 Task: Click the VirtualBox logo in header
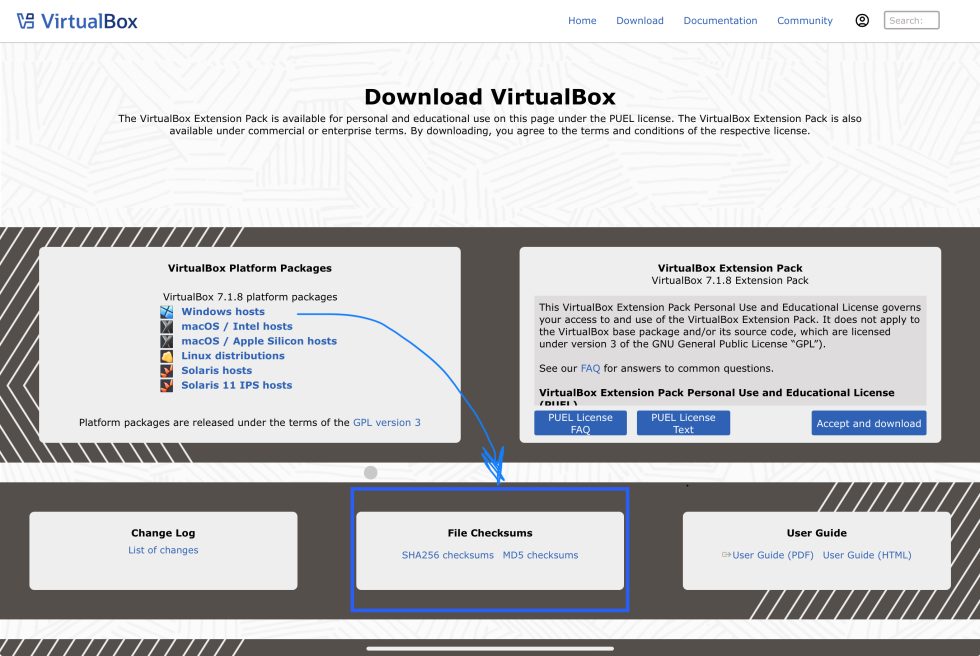(x=77, y=21)
